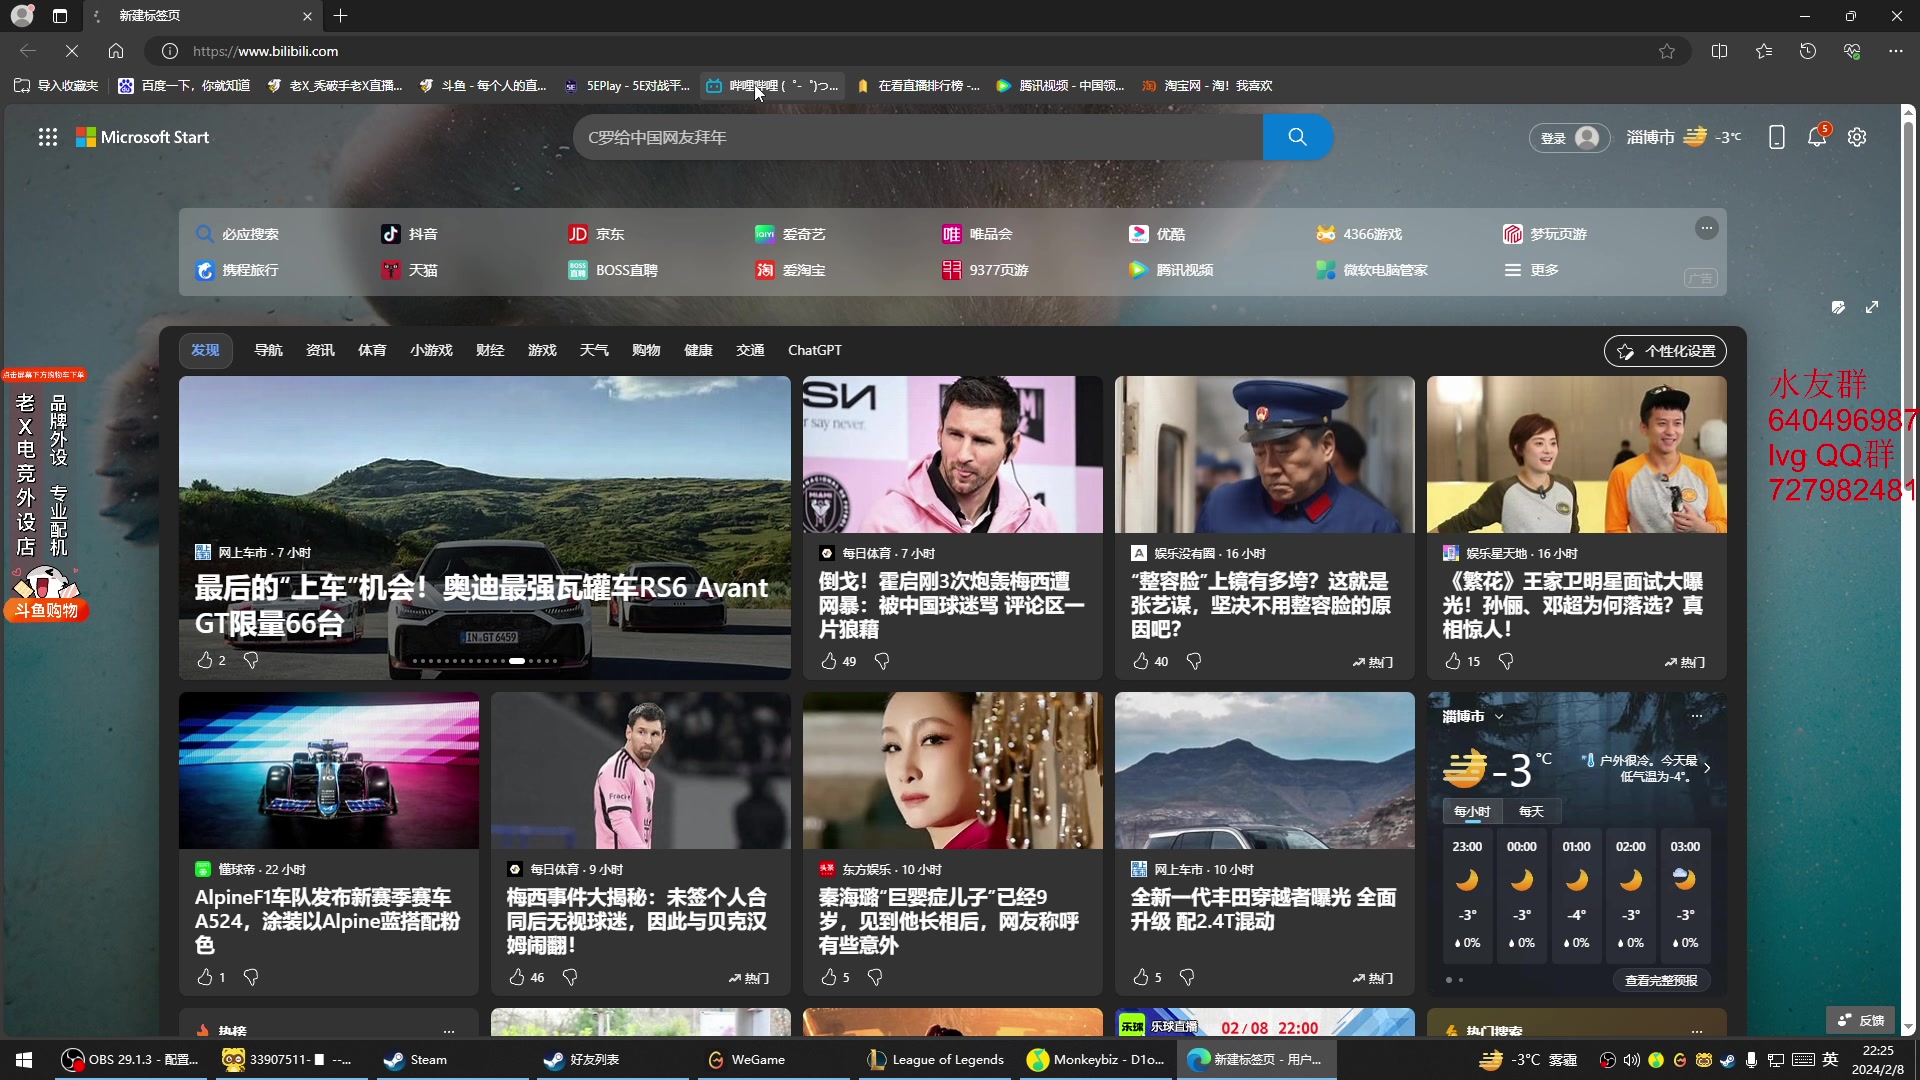Open the mobile device icon beside notifications
This screenshot has width=1920, height=1080.
coord(1777,137)
